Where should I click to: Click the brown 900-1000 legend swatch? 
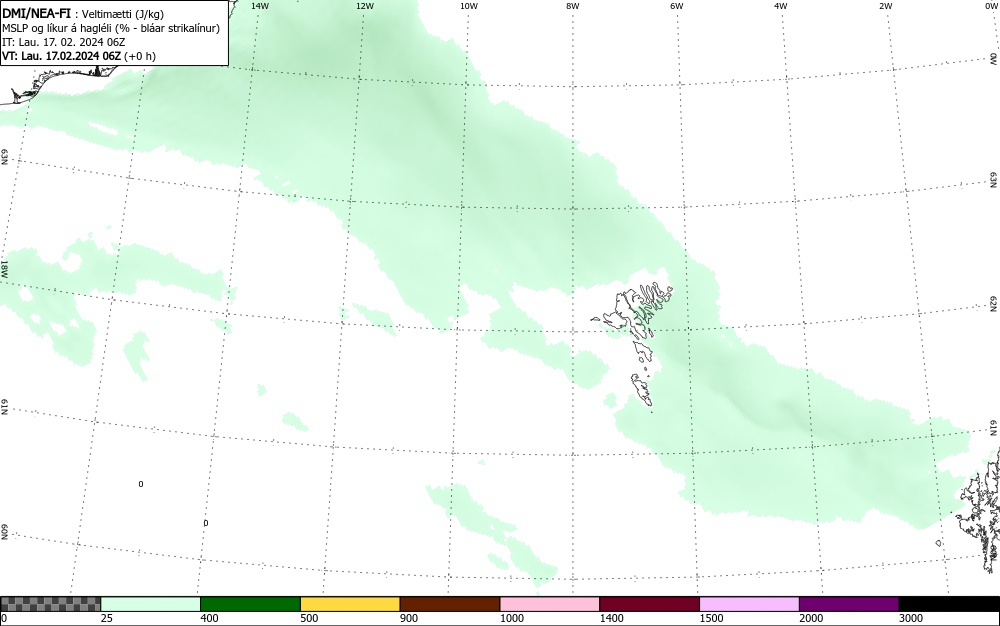(450, 604)
